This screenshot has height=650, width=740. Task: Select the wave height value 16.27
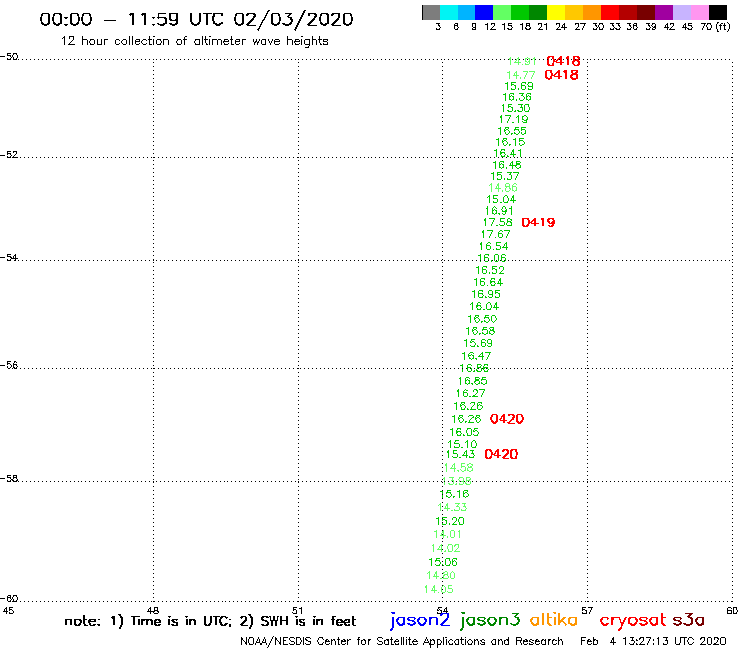tap(471, 393)
